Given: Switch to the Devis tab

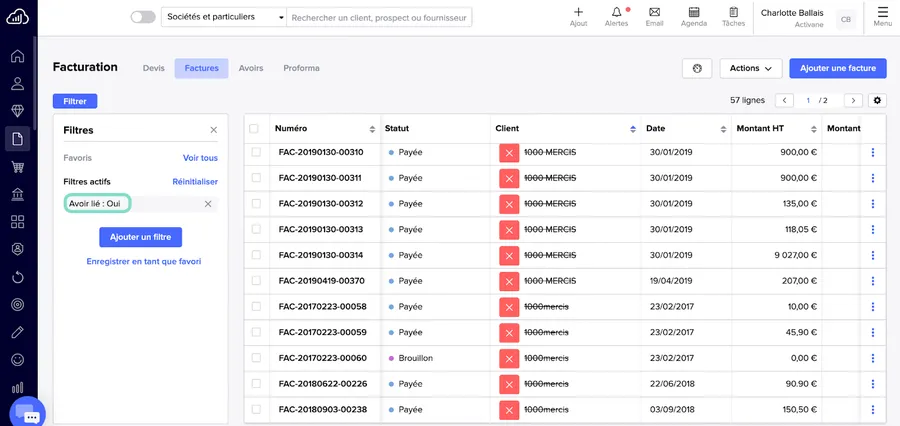Looking at the screenshot, I should [x=153, y=68].
